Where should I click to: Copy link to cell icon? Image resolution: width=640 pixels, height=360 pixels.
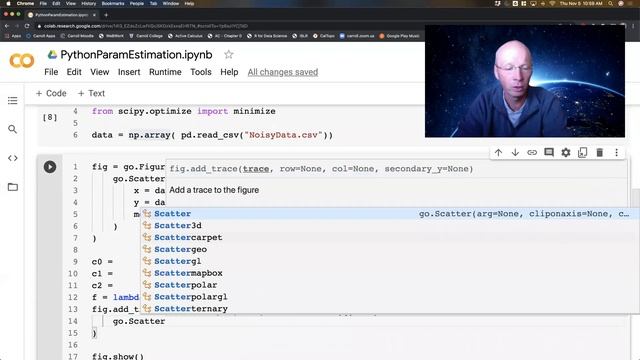(x=532, y=153)
